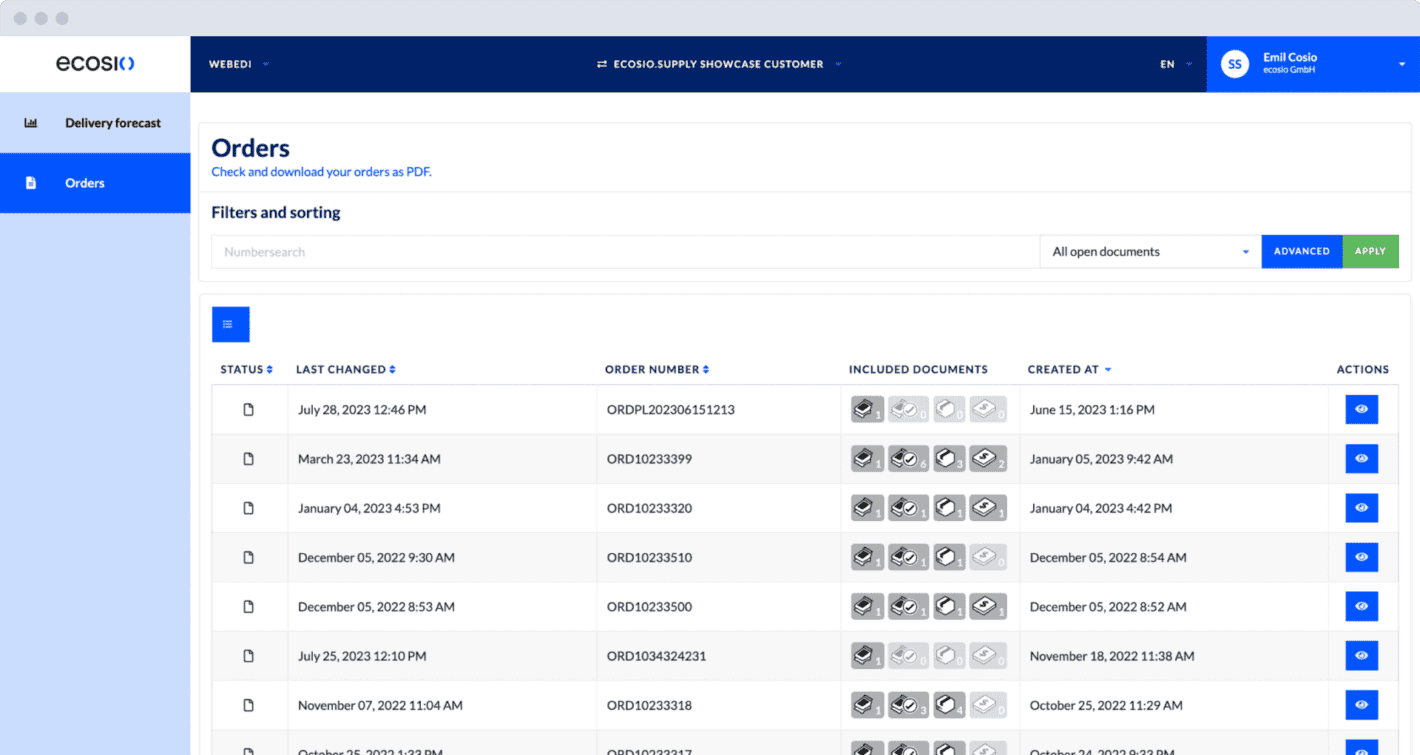Image resolution: width=1420 pixels, height=755 pixels.
Task: Open the ecosio logo in the sidebar
Action: [x=95, y=63]
